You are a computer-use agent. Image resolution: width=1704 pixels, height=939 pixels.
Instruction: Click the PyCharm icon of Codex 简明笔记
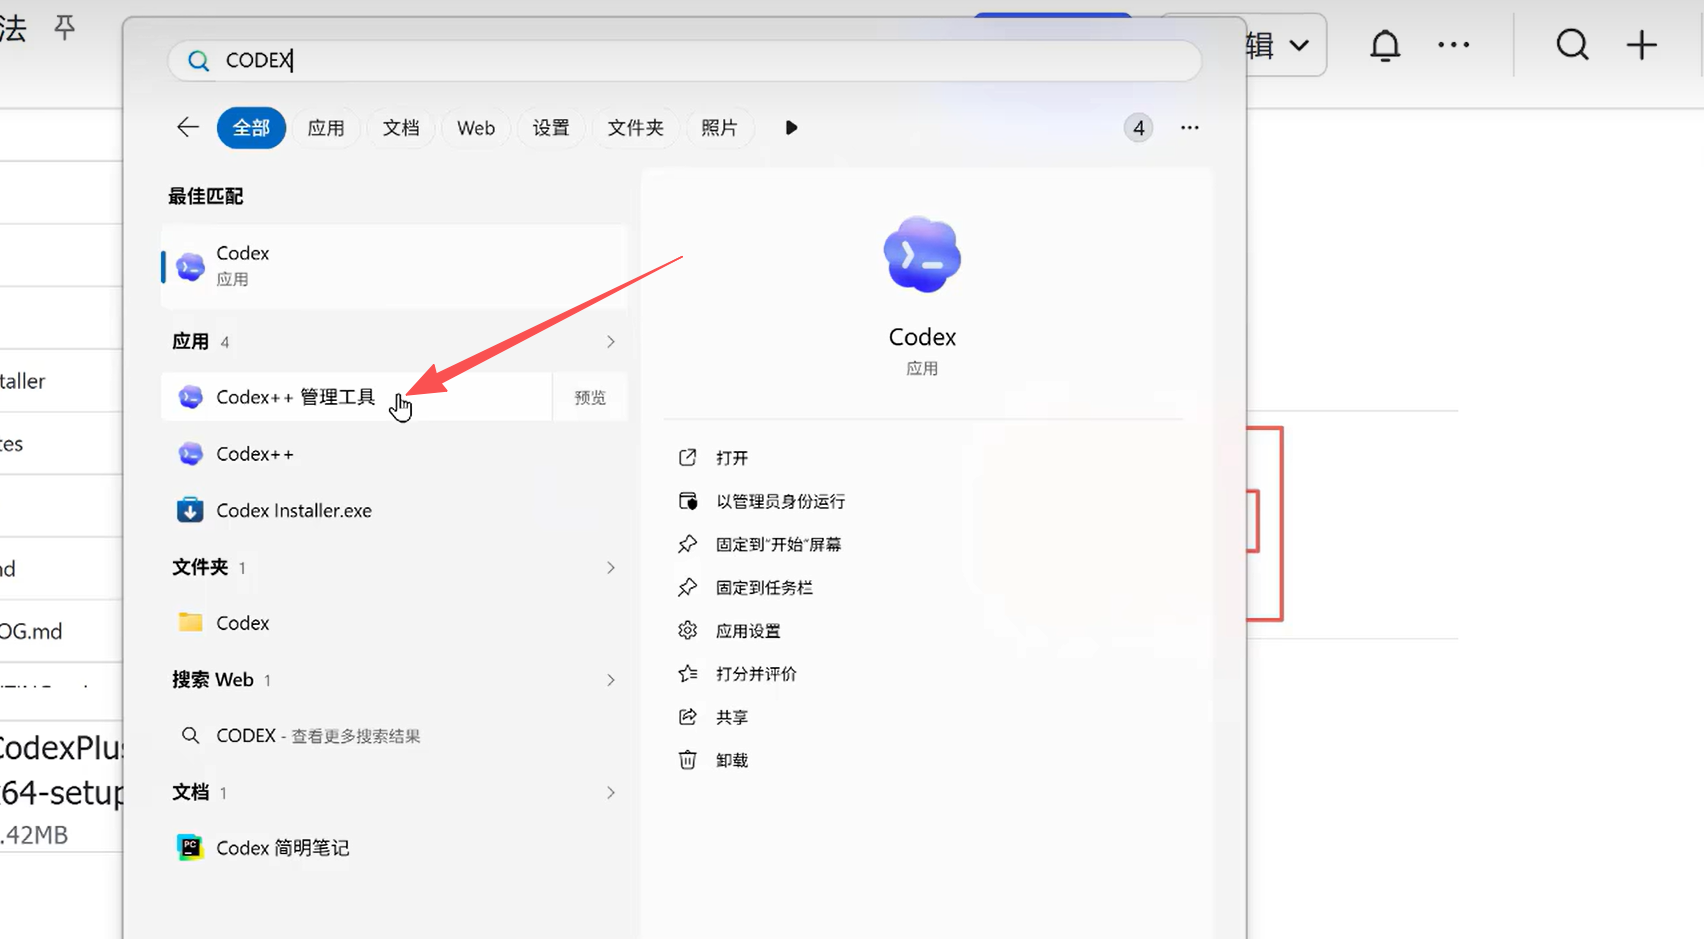[190, 848]
